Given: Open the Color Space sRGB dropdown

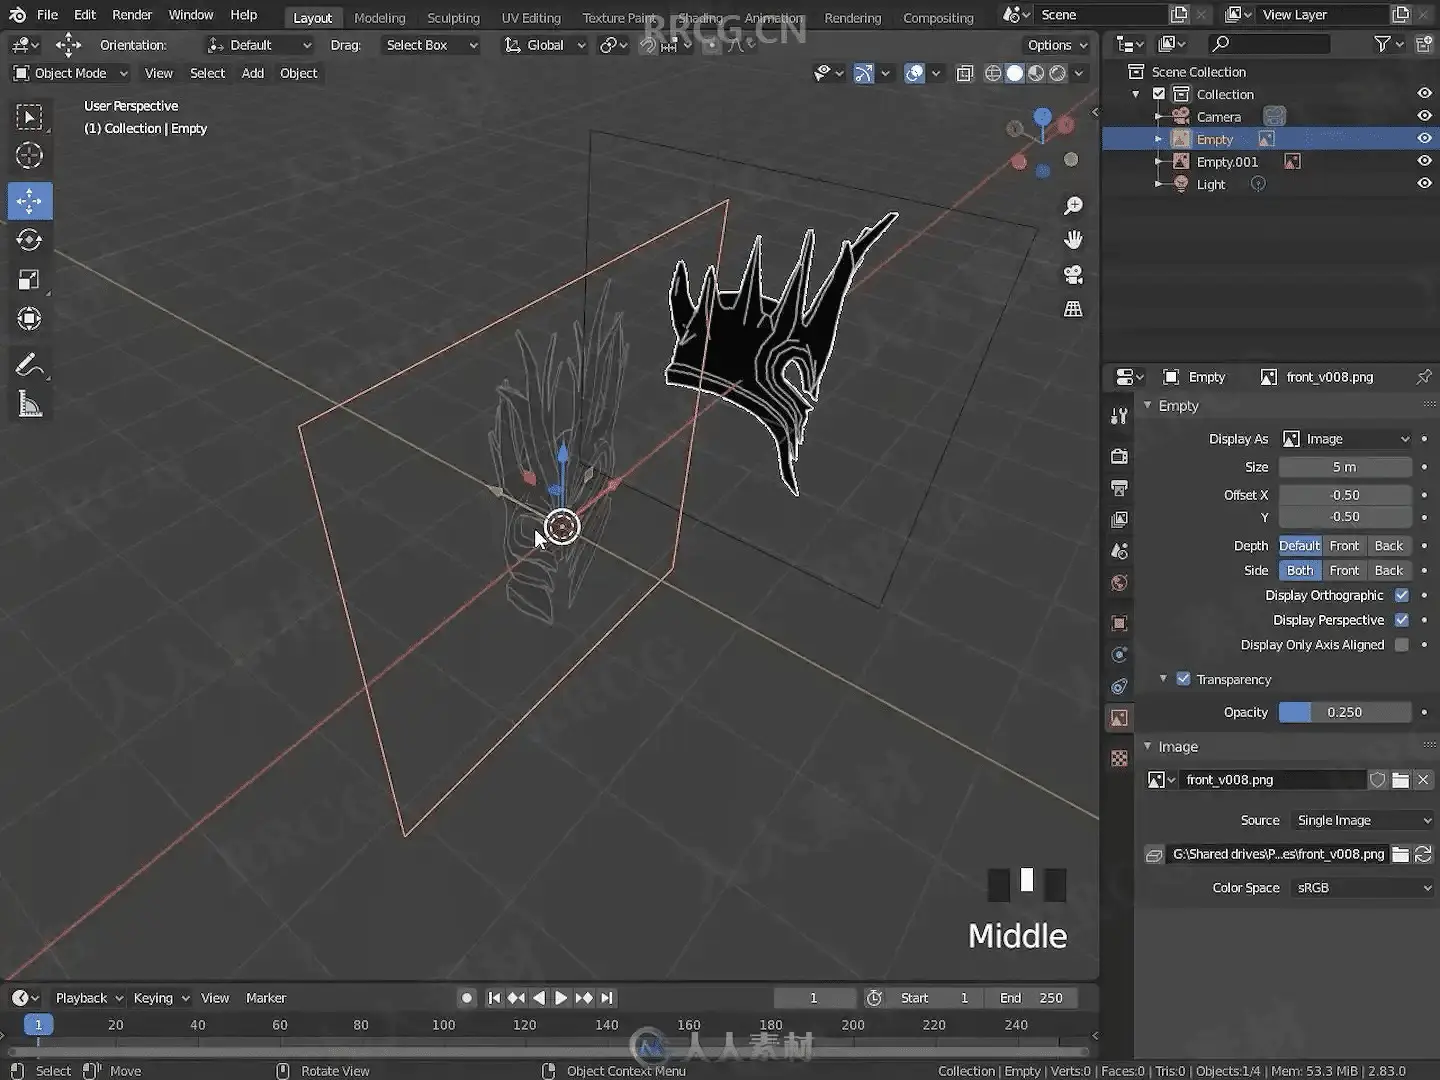Looking at the screenshot, I should (1362, 888).
